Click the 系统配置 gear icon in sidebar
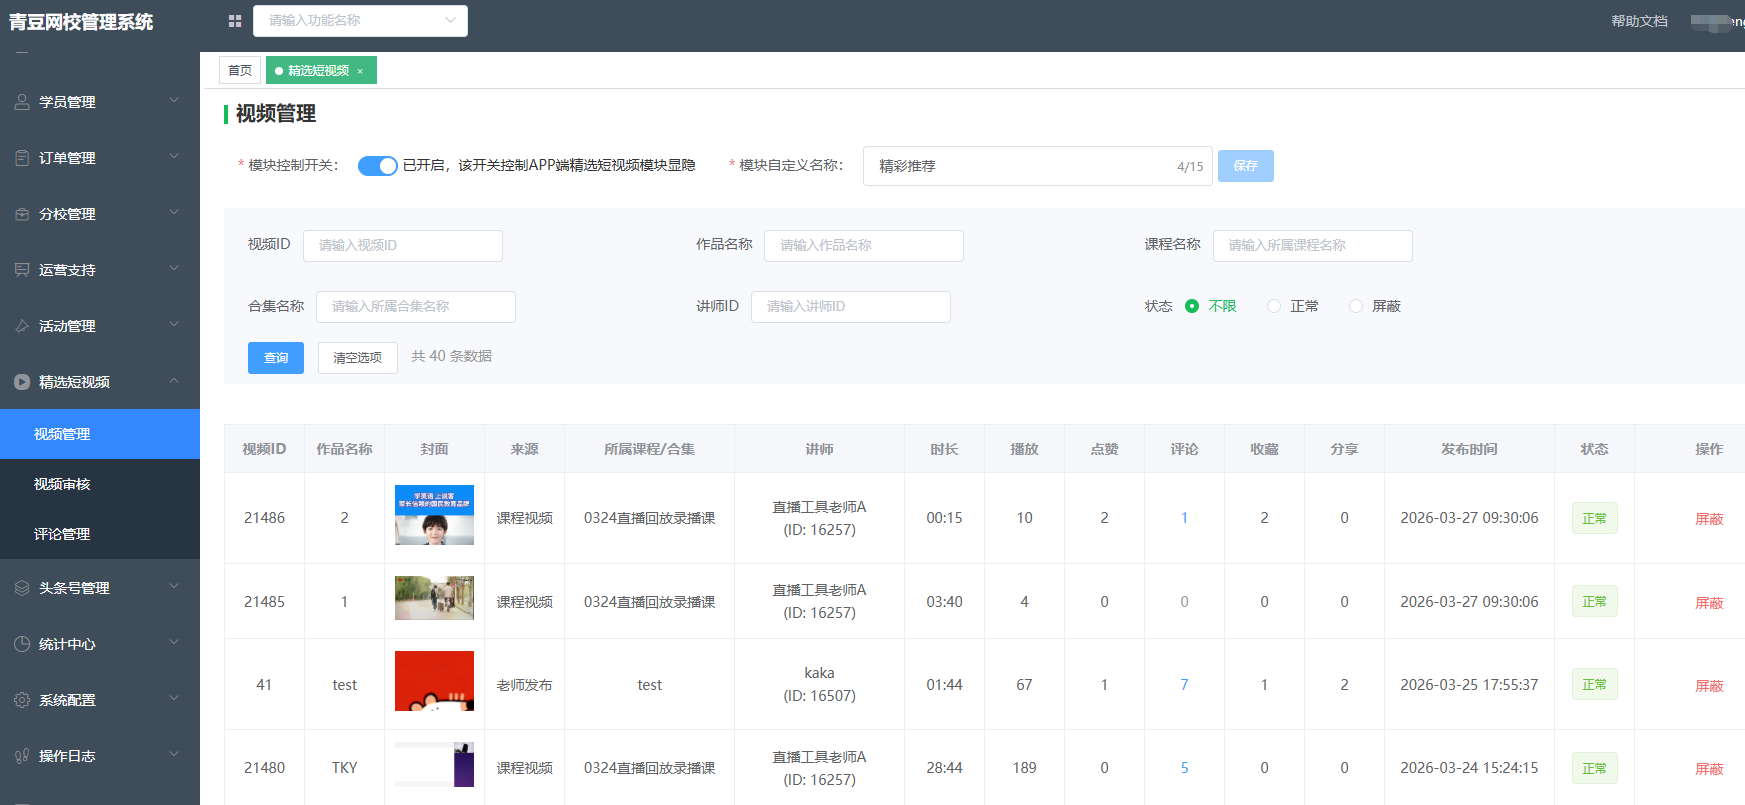1745x805 pixels. click(x=22, y=700)
